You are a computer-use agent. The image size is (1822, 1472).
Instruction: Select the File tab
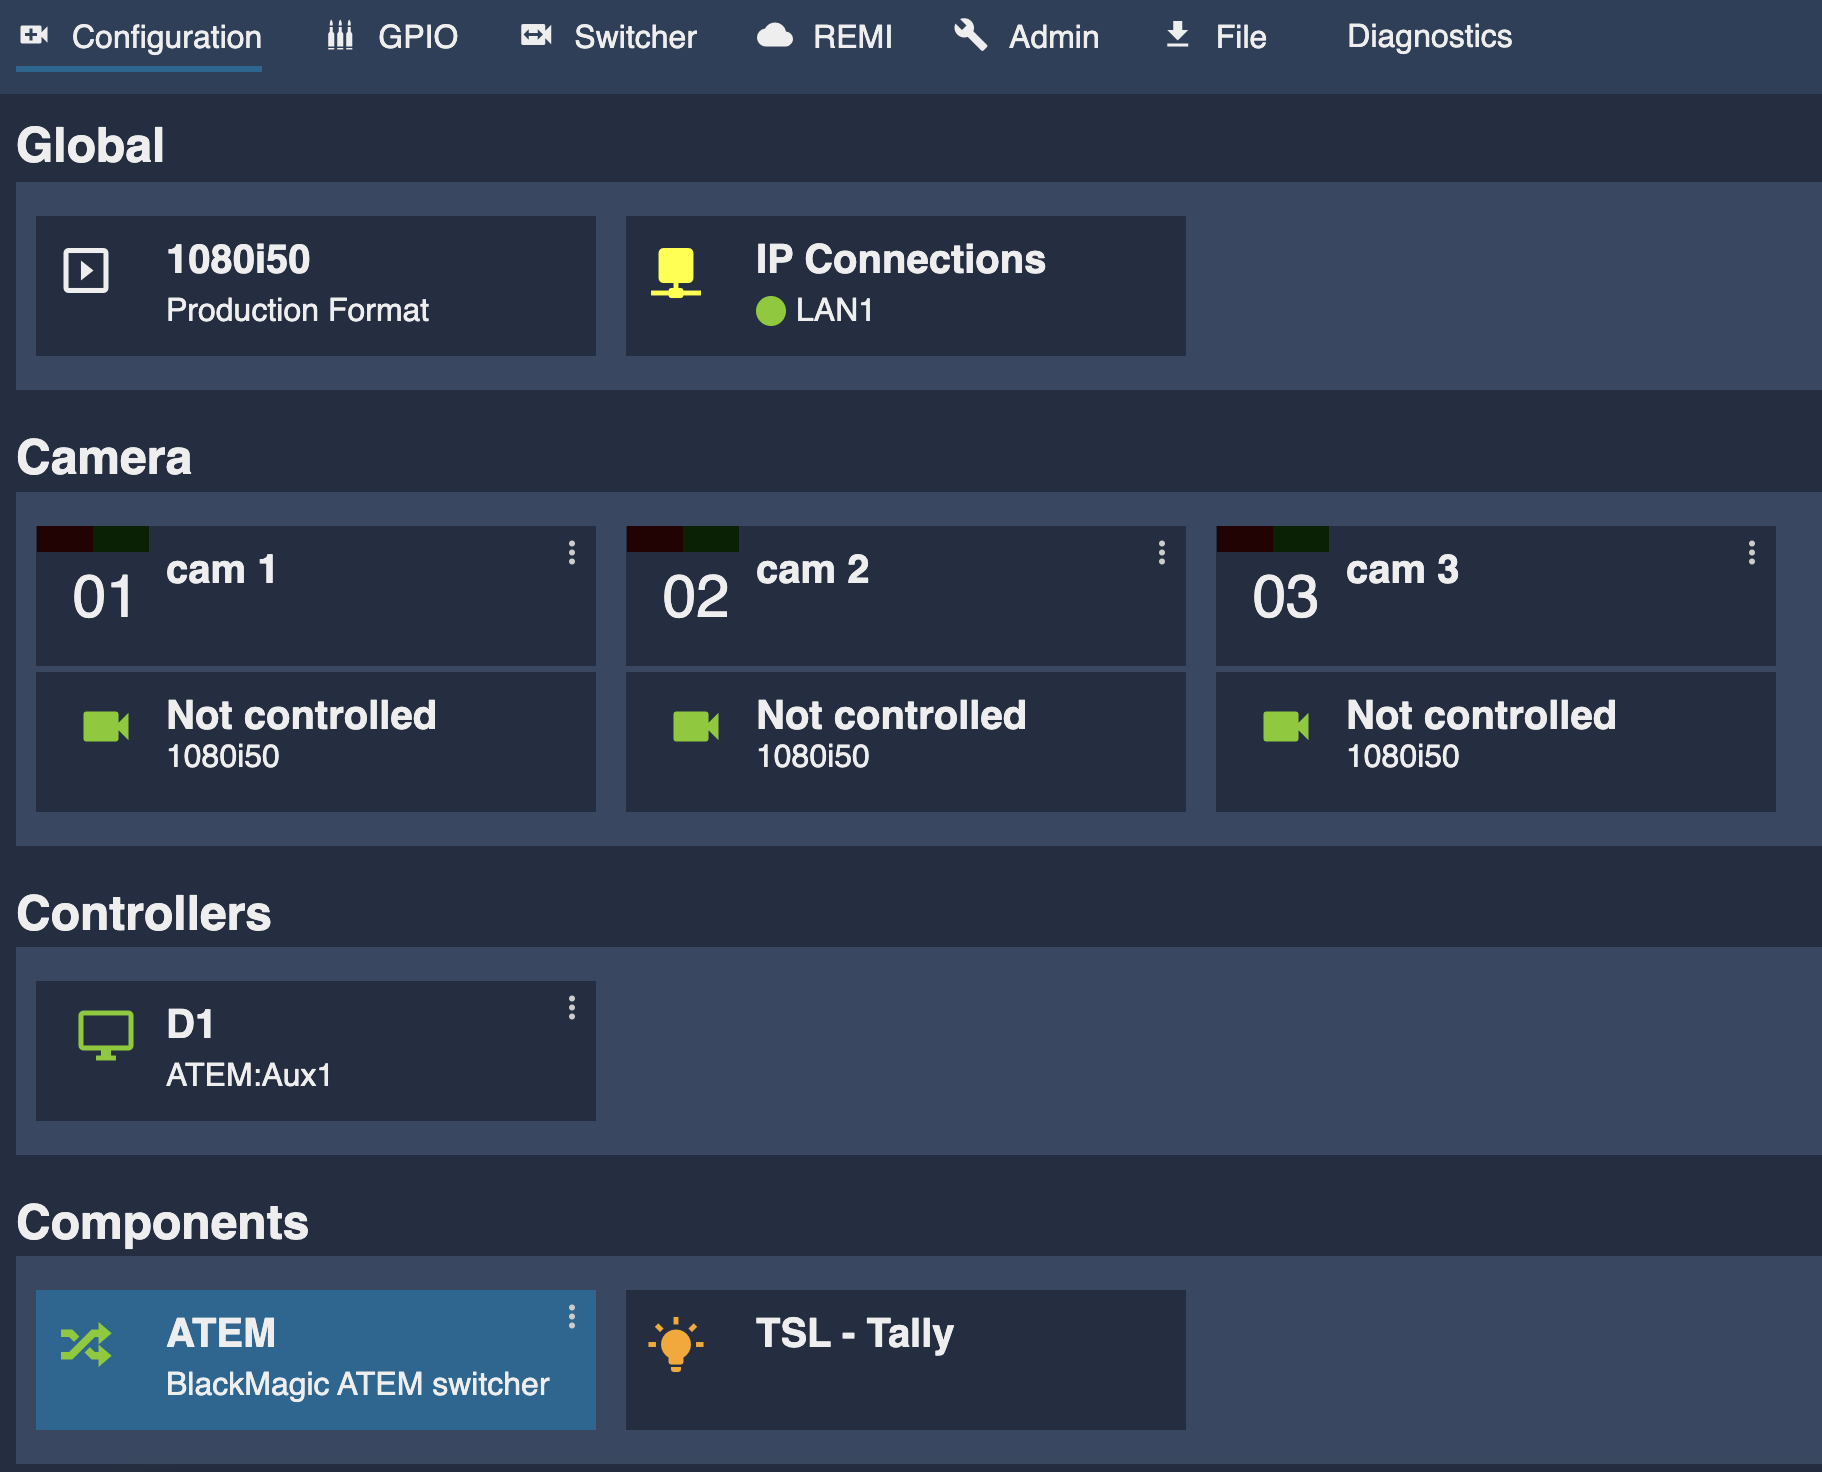coord(1216,37)
